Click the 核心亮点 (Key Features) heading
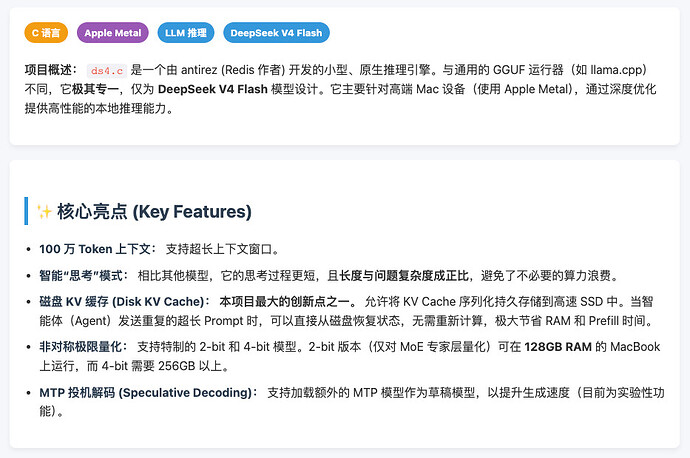Viewport: 690px width, 458px height. pos(154,212)
